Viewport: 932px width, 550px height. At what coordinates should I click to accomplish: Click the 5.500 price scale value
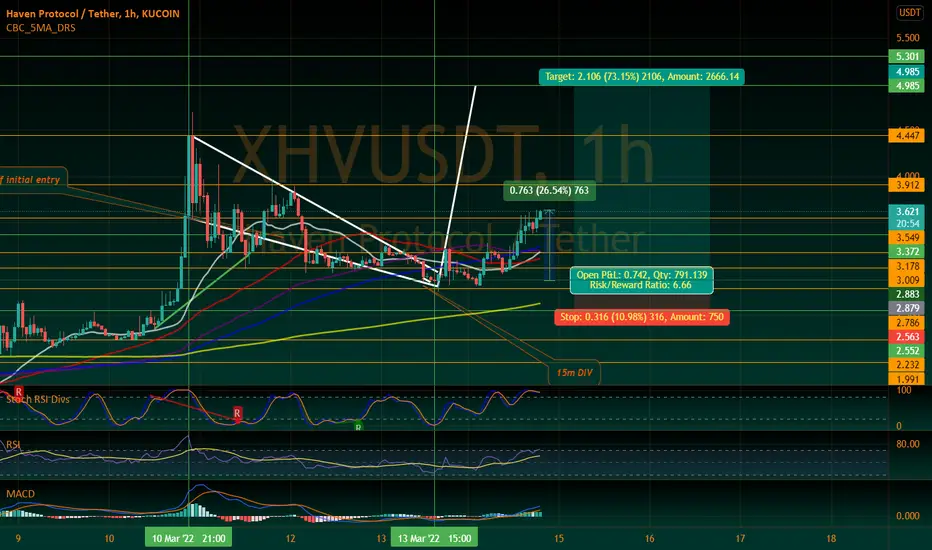908,37
